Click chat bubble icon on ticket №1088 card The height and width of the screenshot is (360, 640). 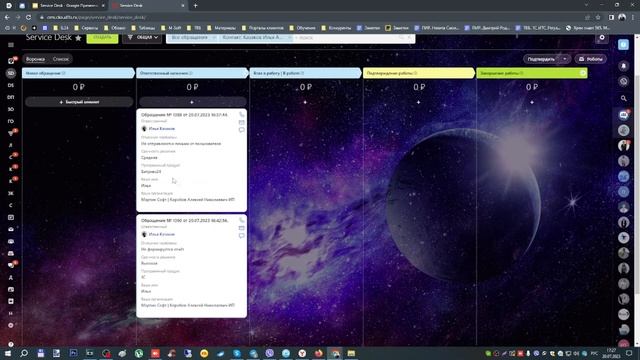click(x=242, y=130)
